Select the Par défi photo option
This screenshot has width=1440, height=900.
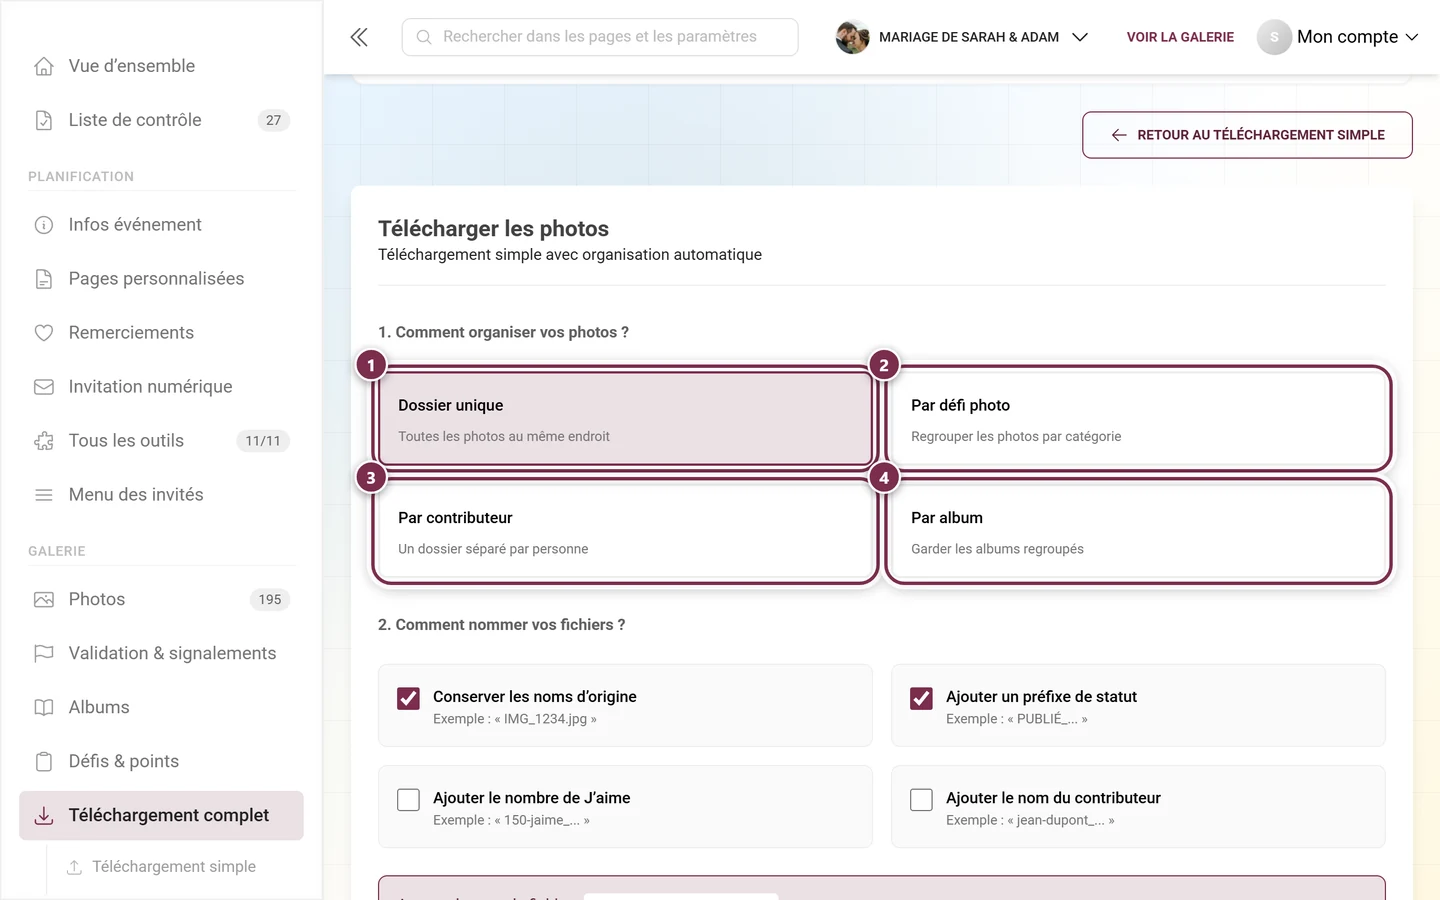click(1138, 419)
